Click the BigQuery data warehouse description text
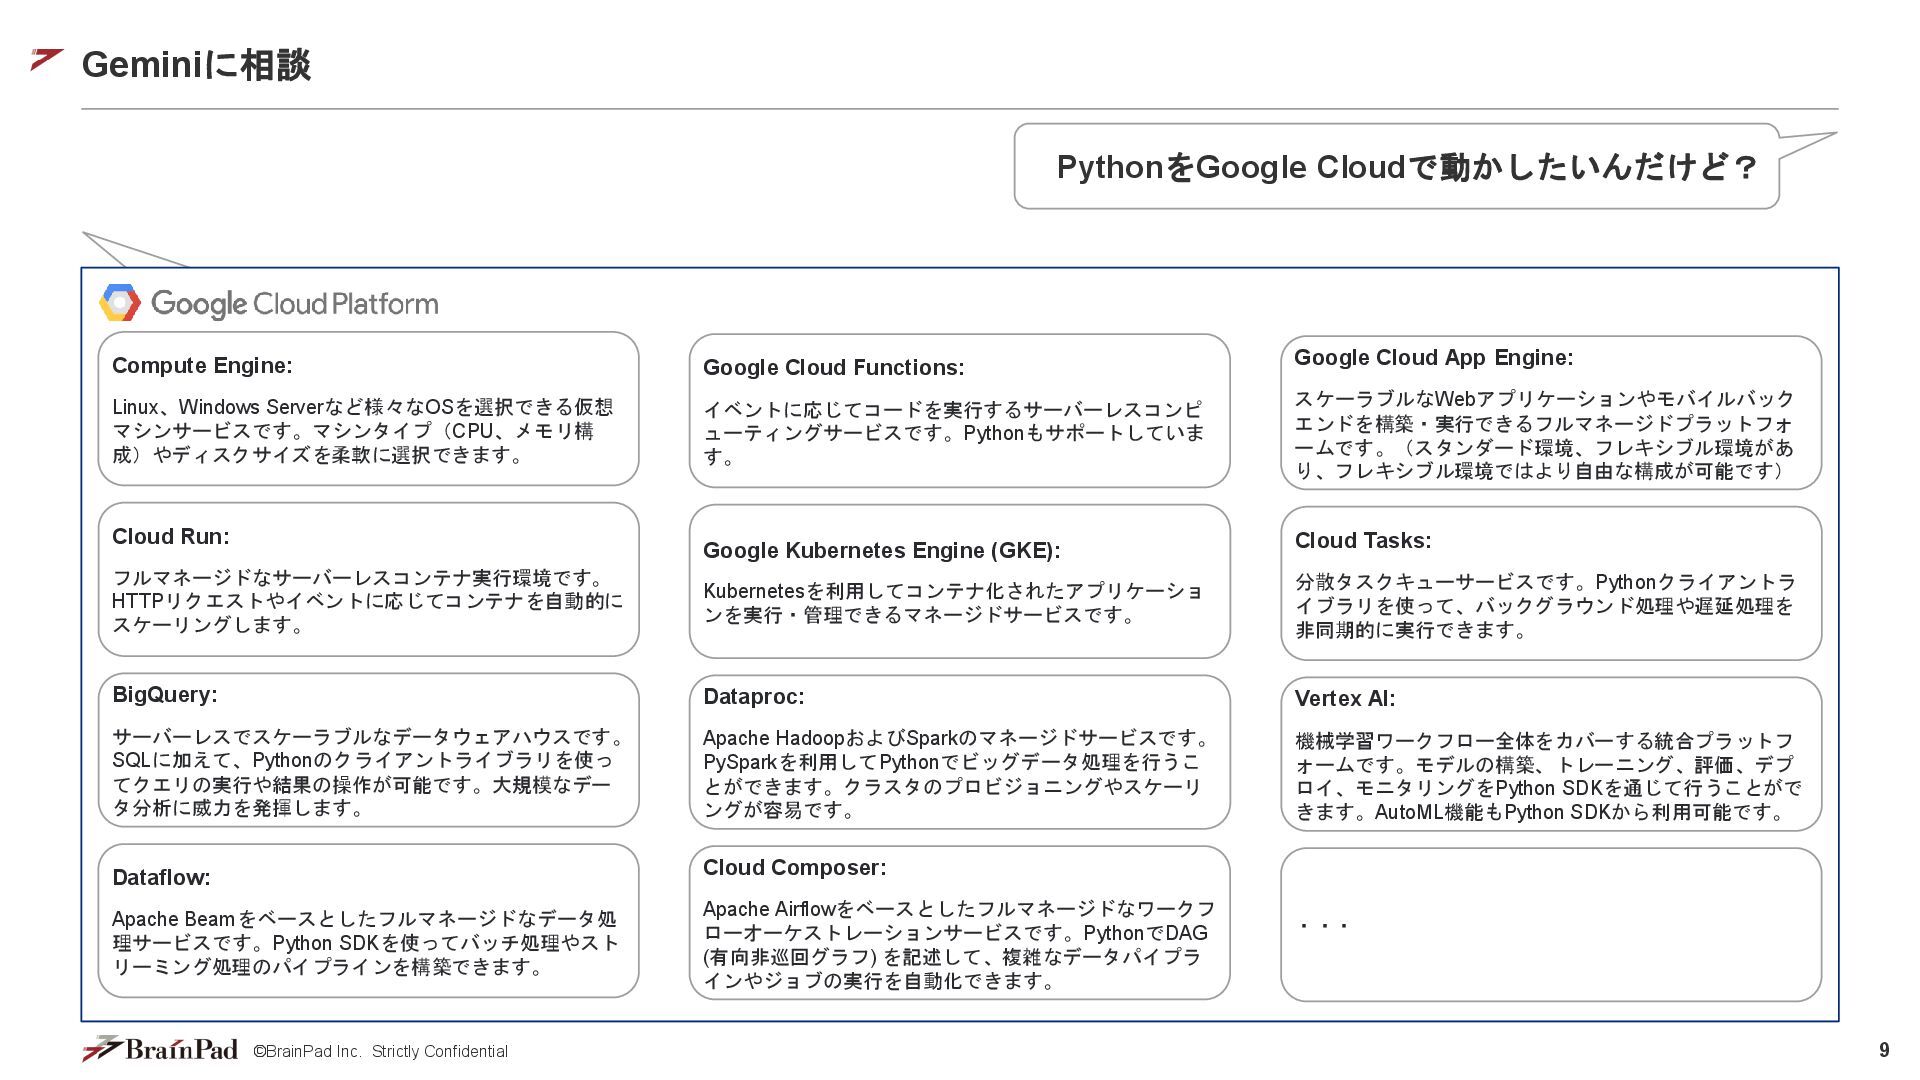Image resolution: width=1920 pixels, height=1080 pixels. (x=369, y=772)
